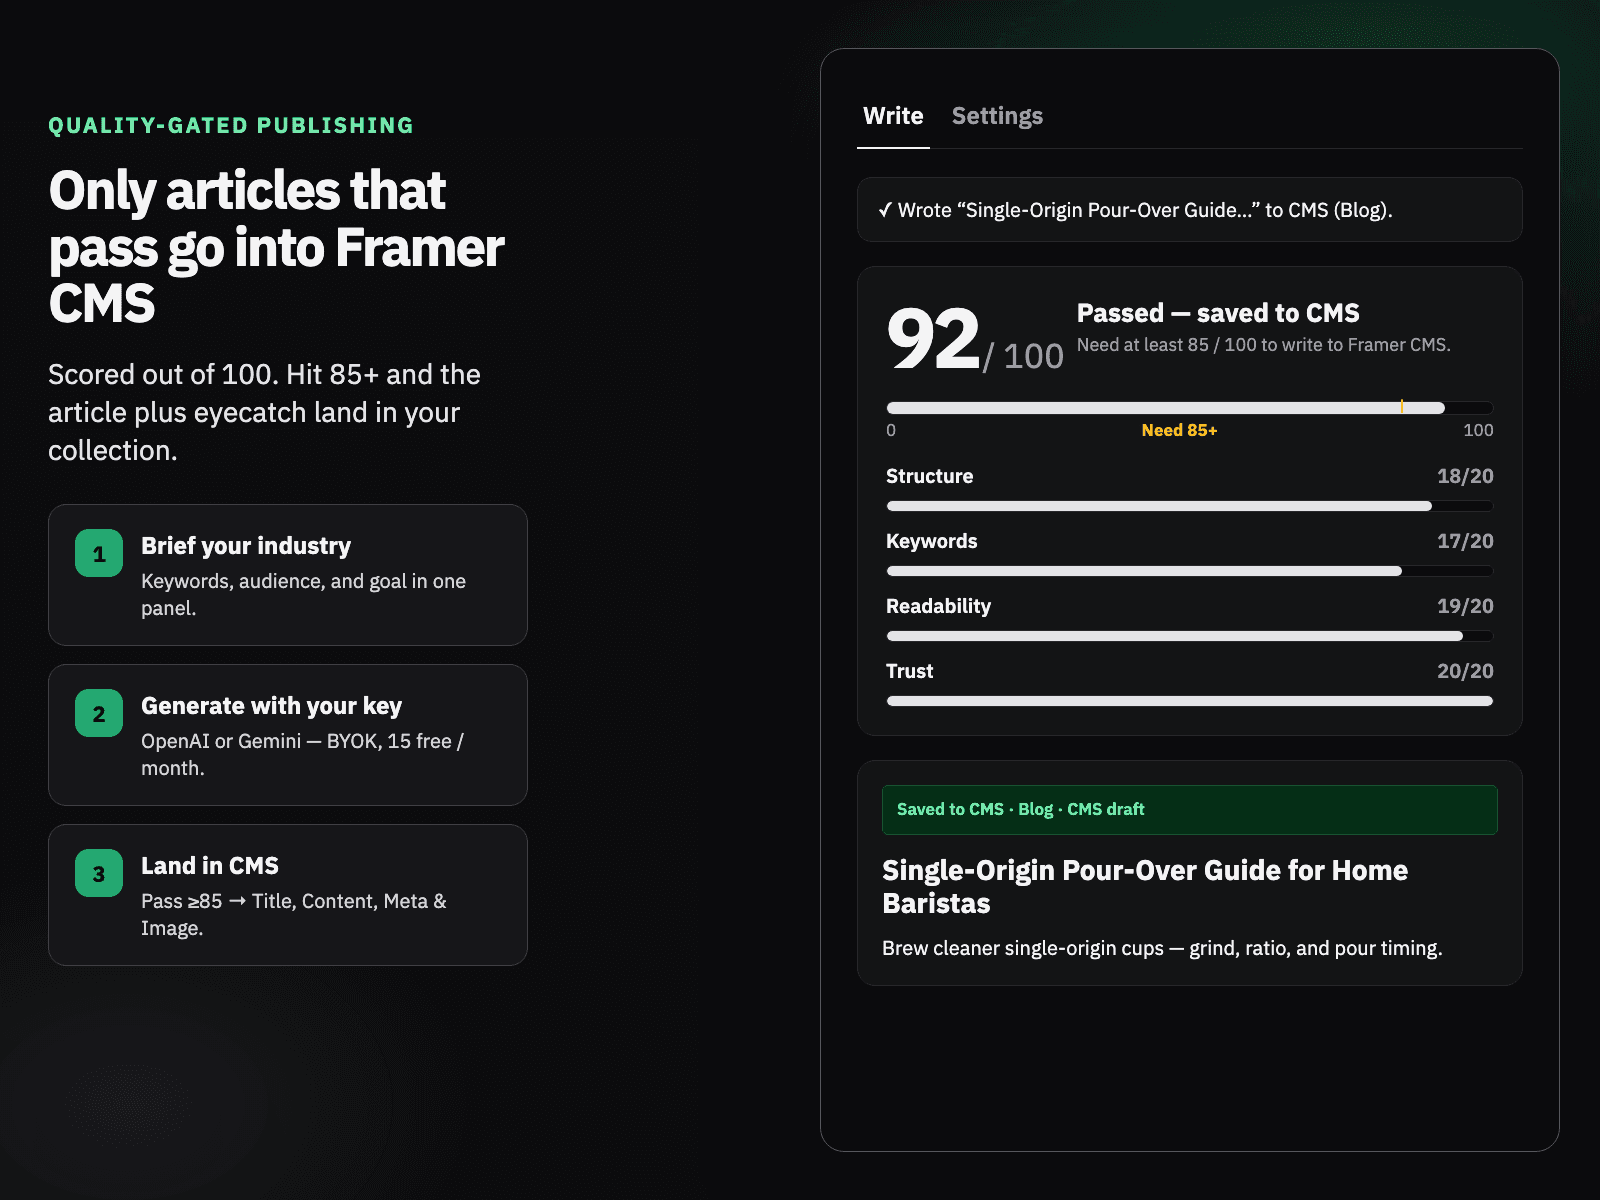Click the Keywords score bar

click(x=1190, y=571)
